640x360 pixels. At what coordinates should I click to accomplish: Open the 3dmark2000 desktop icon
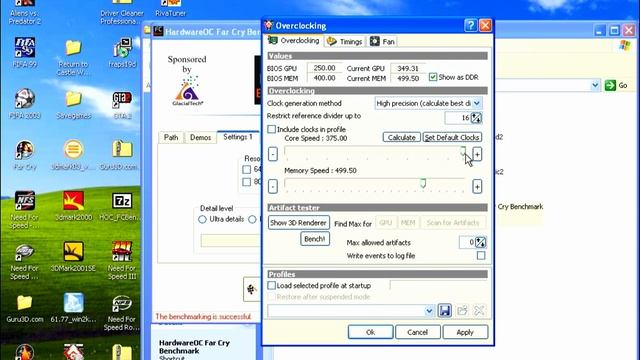point(73,206)
